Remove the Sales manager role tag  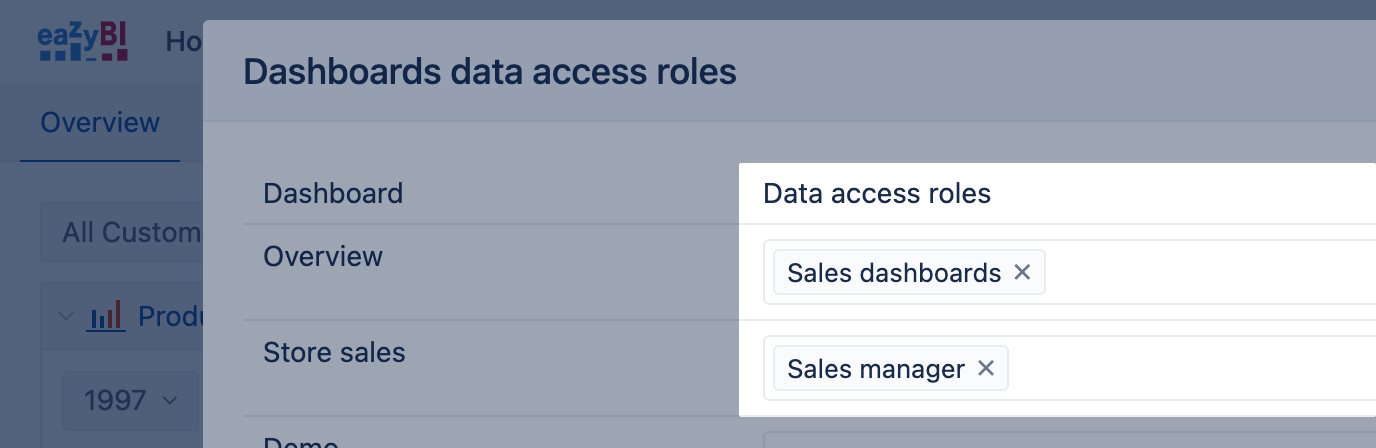pos(986,369)
